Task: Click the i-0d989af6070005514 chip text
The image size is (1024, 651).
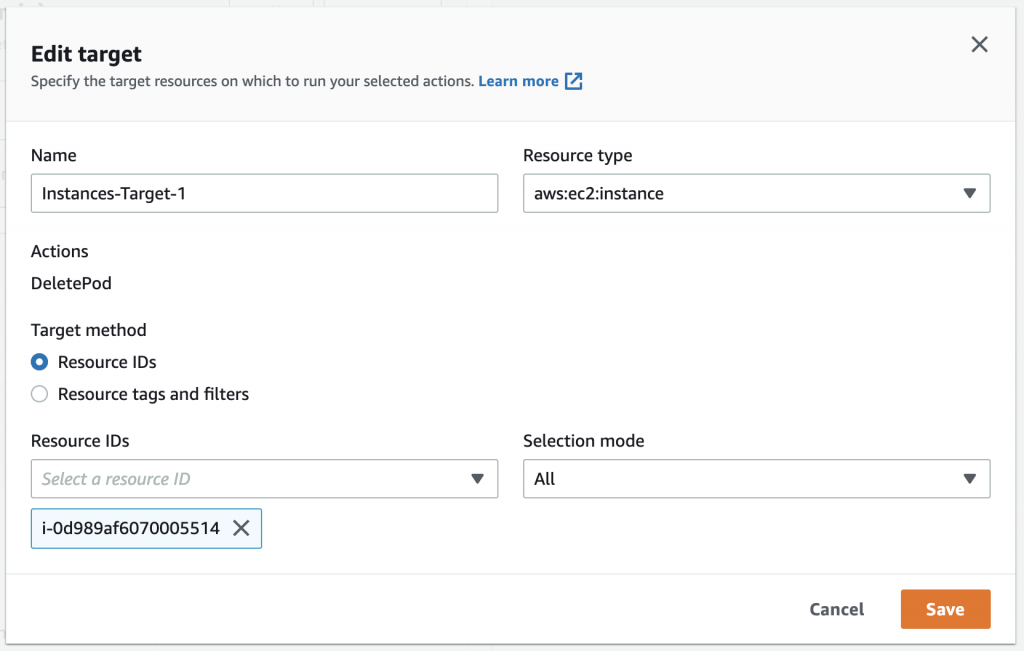Action: [x=130, y=528]
